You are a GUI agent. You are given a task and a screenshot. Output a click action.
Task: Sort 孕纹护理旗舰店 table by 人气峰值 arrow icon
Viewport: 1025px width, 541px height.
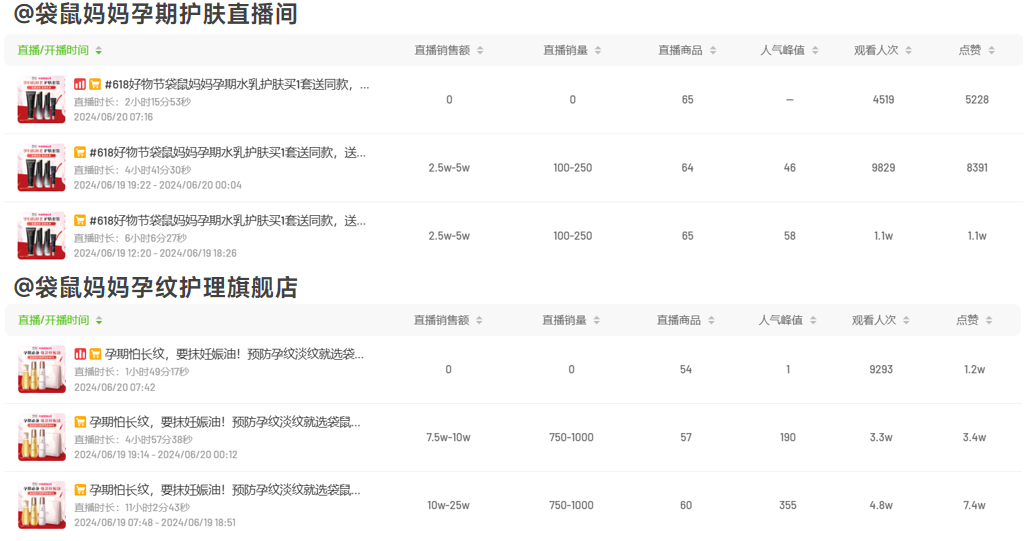[x=813, y=320]
